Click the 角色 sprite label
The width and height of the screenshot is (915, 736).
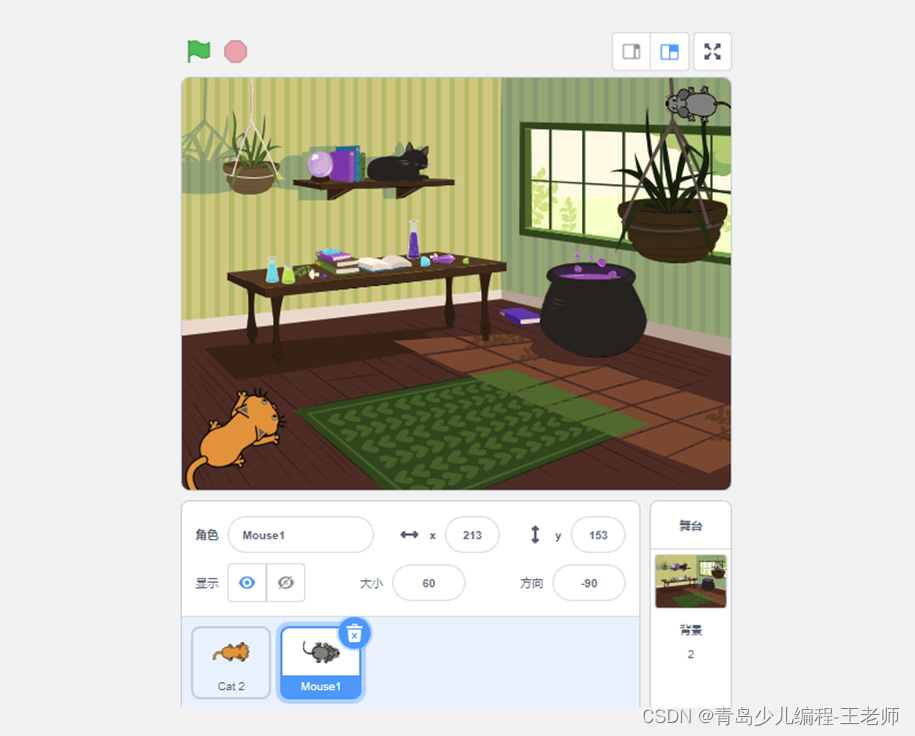[x=207, y=535]
